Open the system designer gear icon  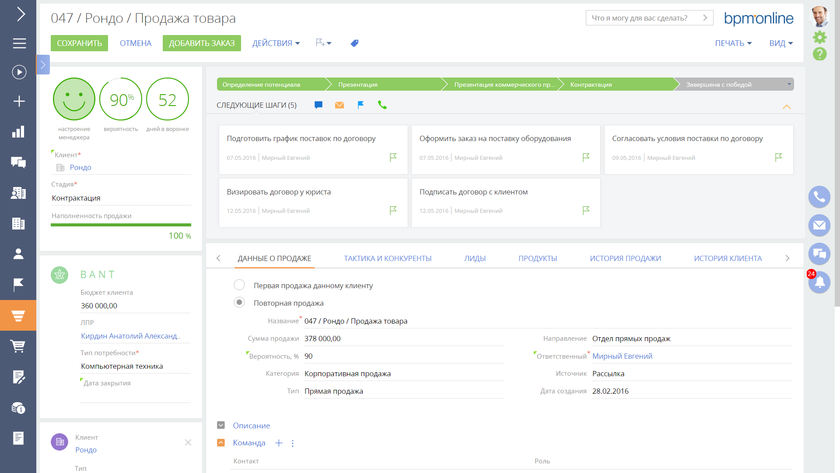pyautogui.click(x=820, y=38)
